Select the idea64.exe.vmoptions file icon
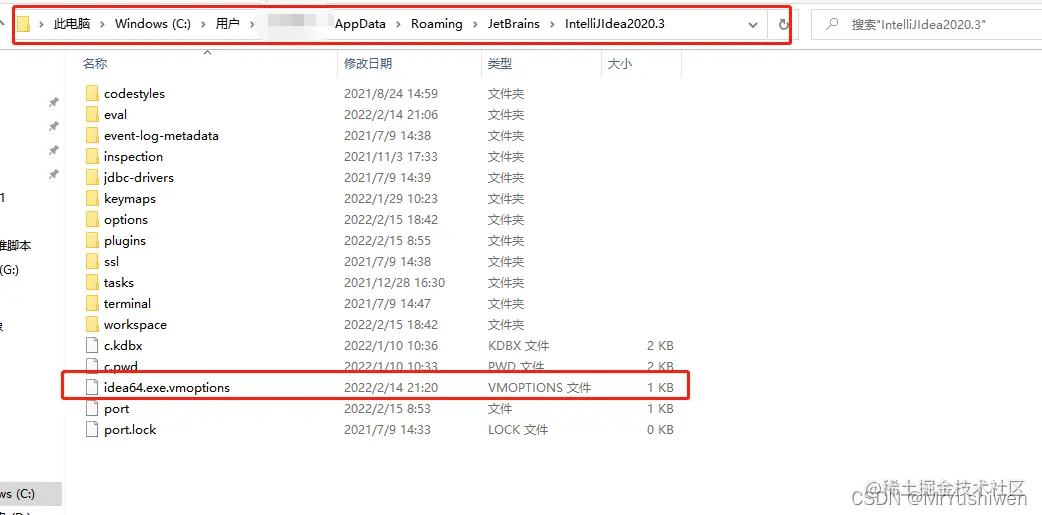Viewport: 1042px width, 515px height. pos(92,387)
